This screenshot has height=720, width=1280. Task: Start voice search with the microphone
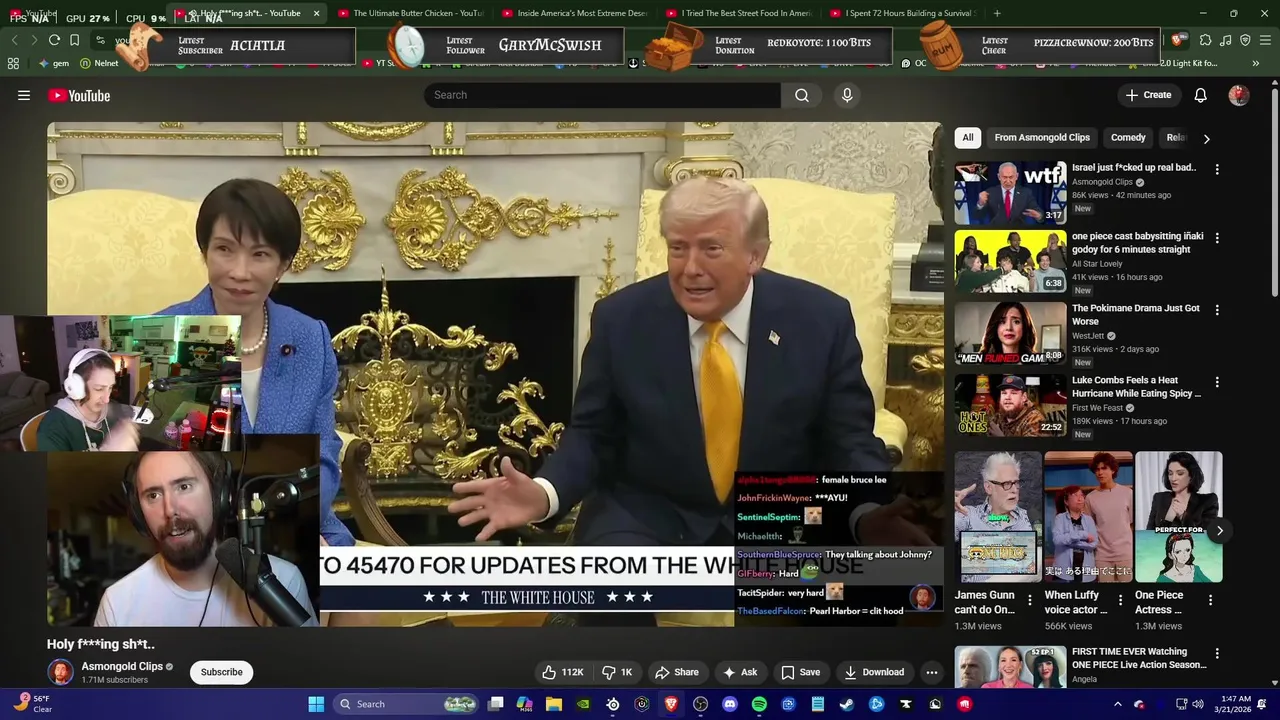847,95
